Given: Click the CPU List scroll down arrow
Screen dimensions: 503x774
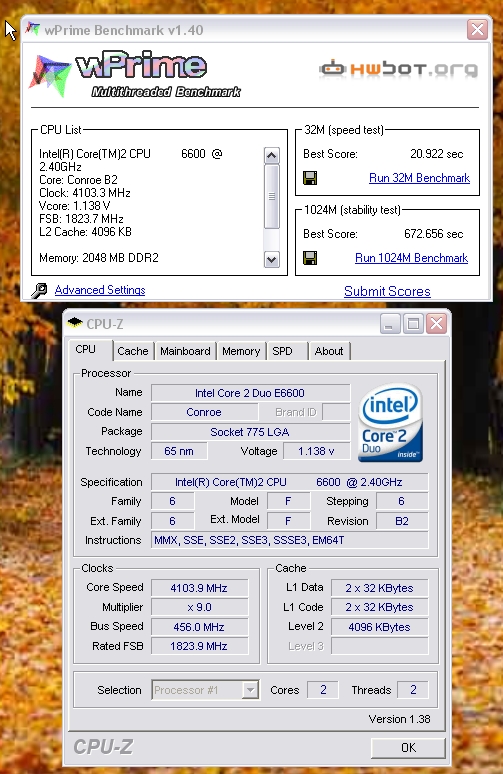Looking at the screenshot, I should pos(271,259).
